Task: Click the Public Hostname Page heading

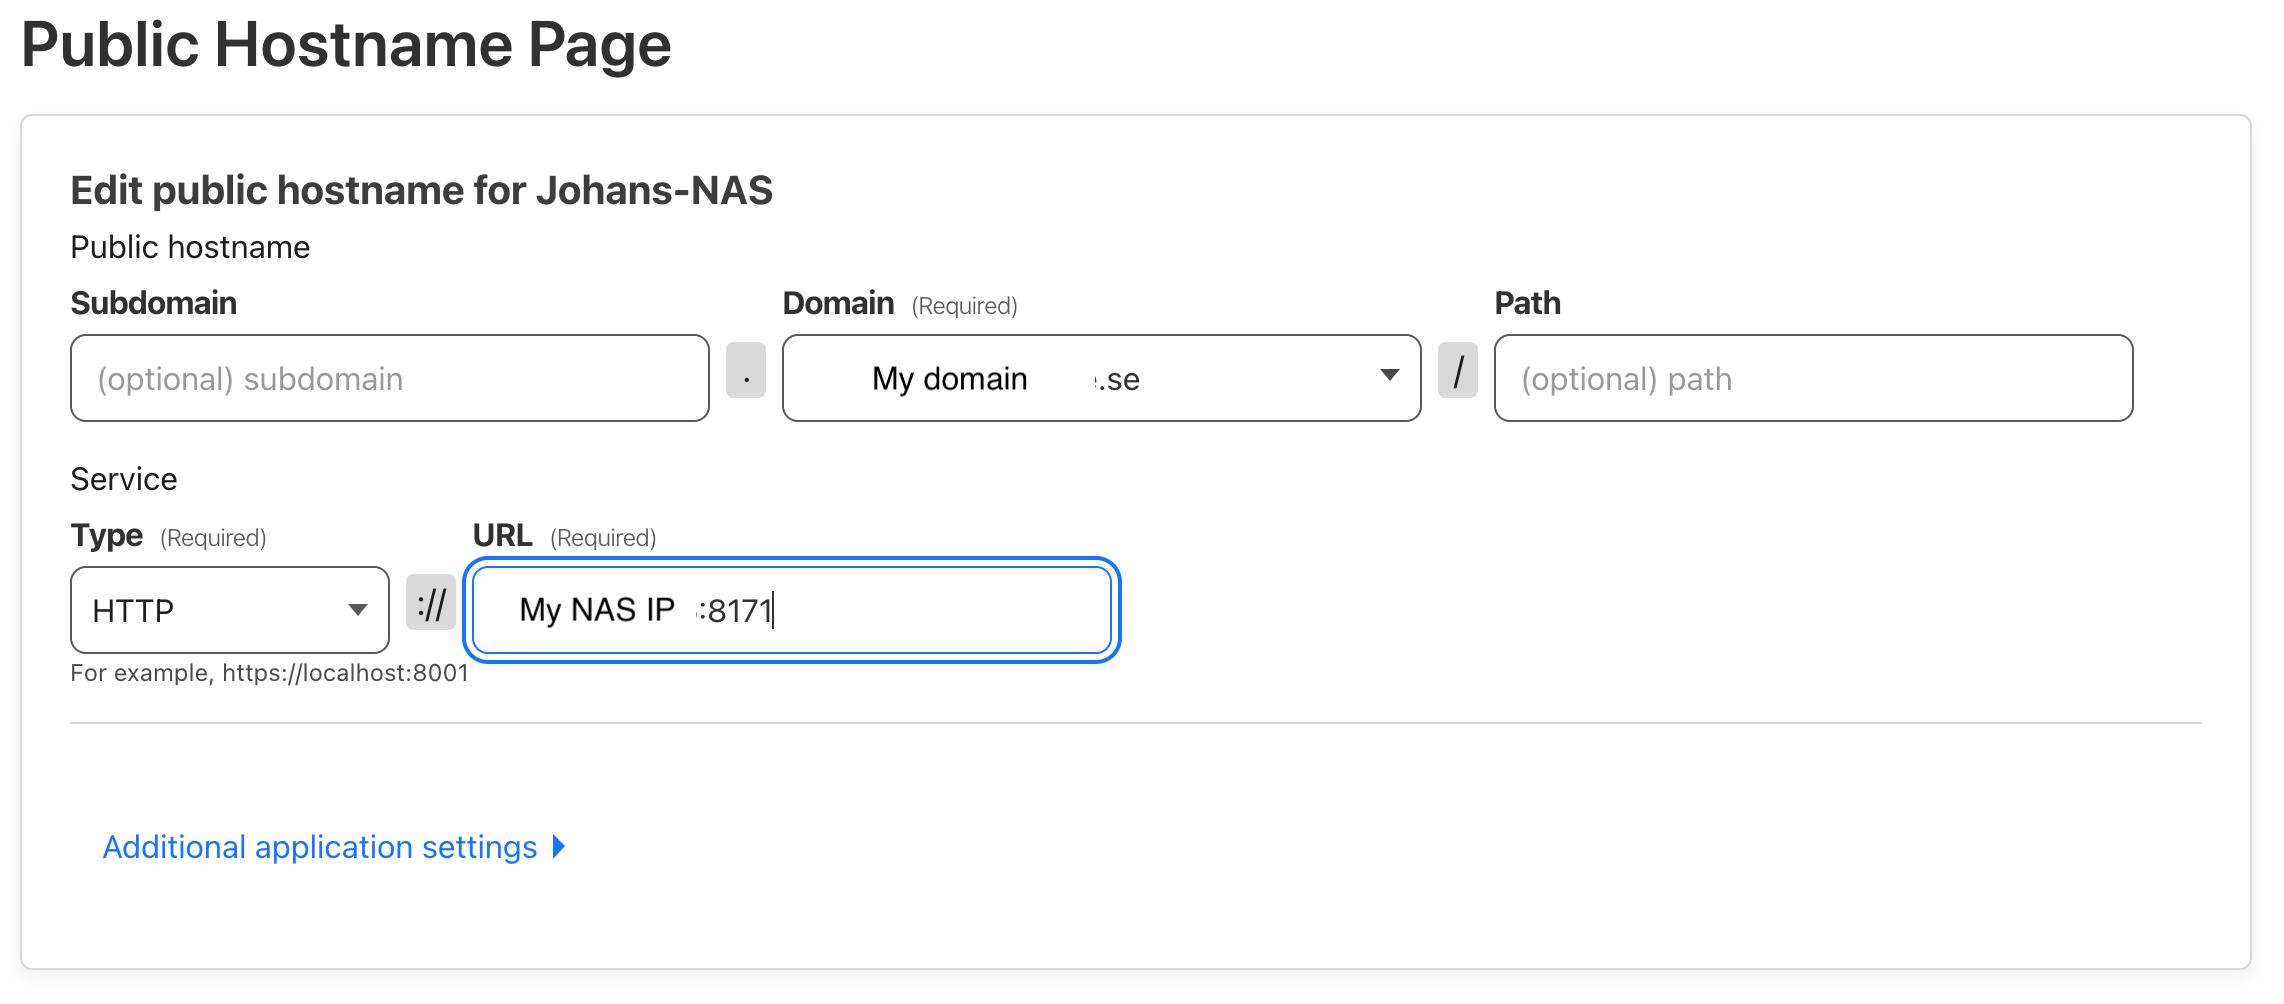Action: pyautogui.click(x=346, y=45)
